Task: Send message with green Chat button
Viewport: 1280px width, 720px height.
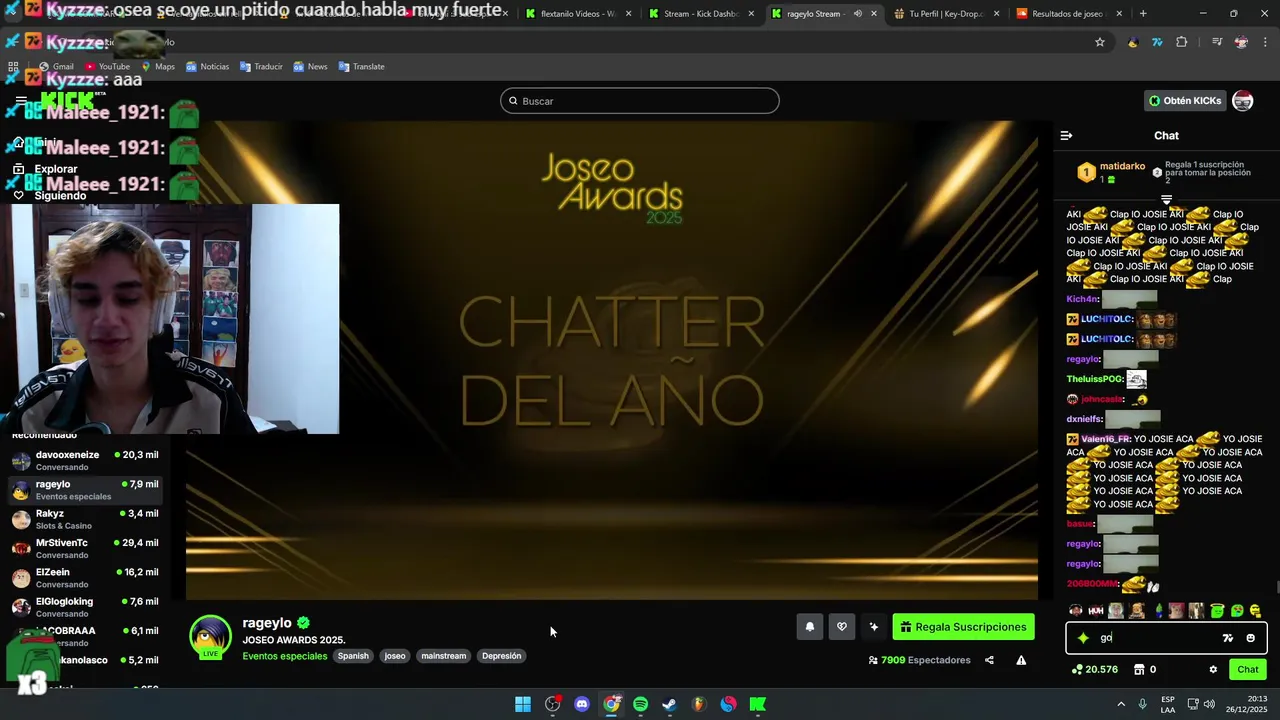Action: pyautogui.click(x=1248, y=670)
